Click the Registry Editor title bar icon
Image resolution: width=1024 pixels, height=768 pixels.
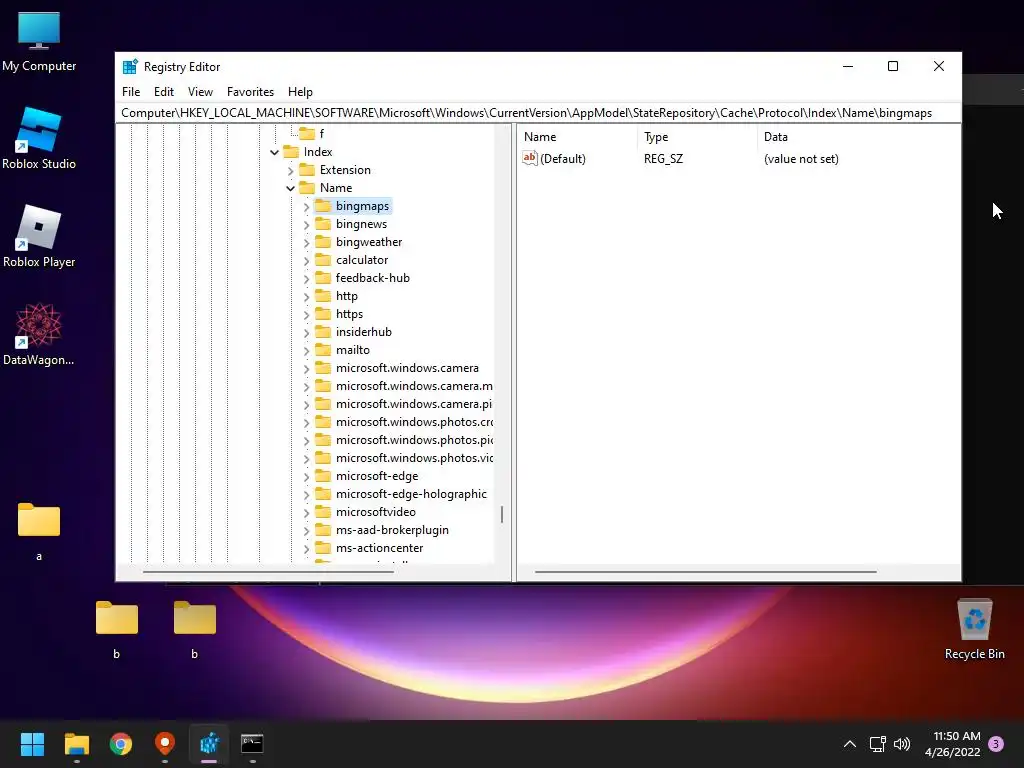point(130,67)
